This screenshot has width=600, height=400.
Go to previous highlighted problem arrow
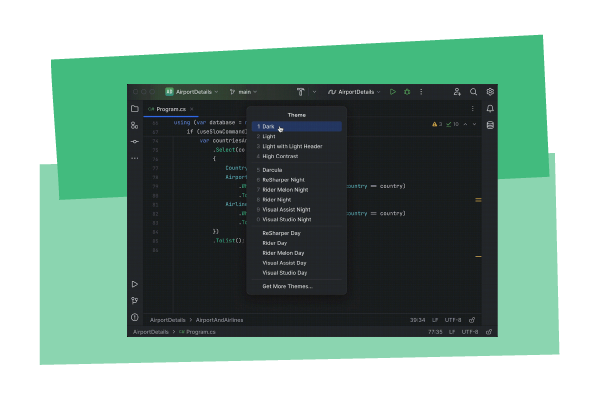tap(465, 124)
